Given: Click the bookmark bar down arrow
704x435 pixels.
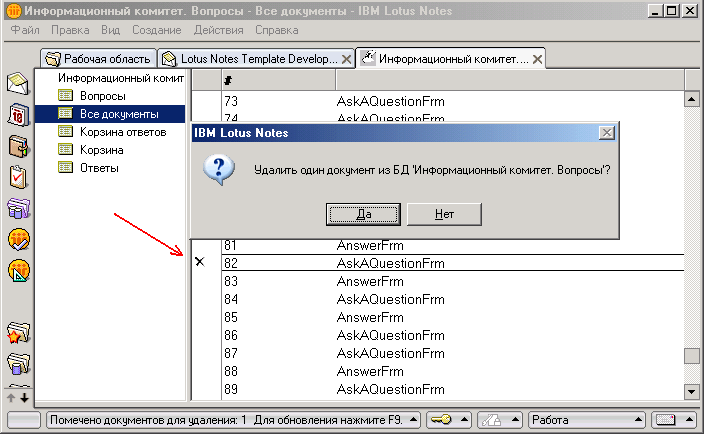Looking at the screenshot, I should [25, 398].
